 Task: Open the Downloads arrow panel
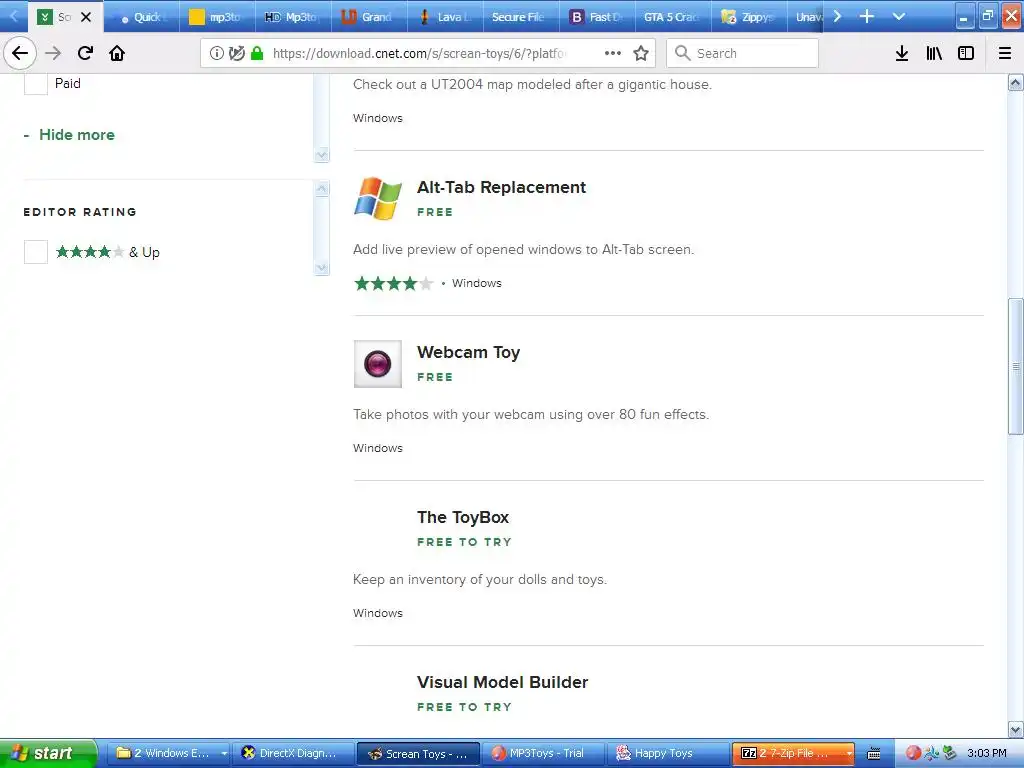coord(902,53)
